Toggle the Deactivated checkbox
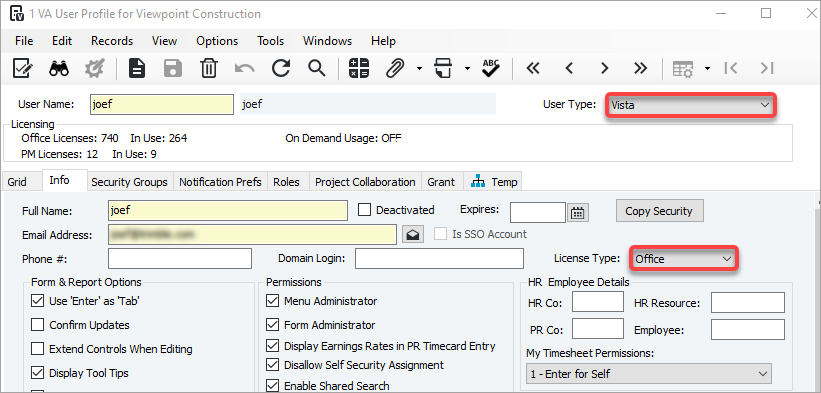The width and height of the screenshot is (821, 393). click(x=365, y=210)
